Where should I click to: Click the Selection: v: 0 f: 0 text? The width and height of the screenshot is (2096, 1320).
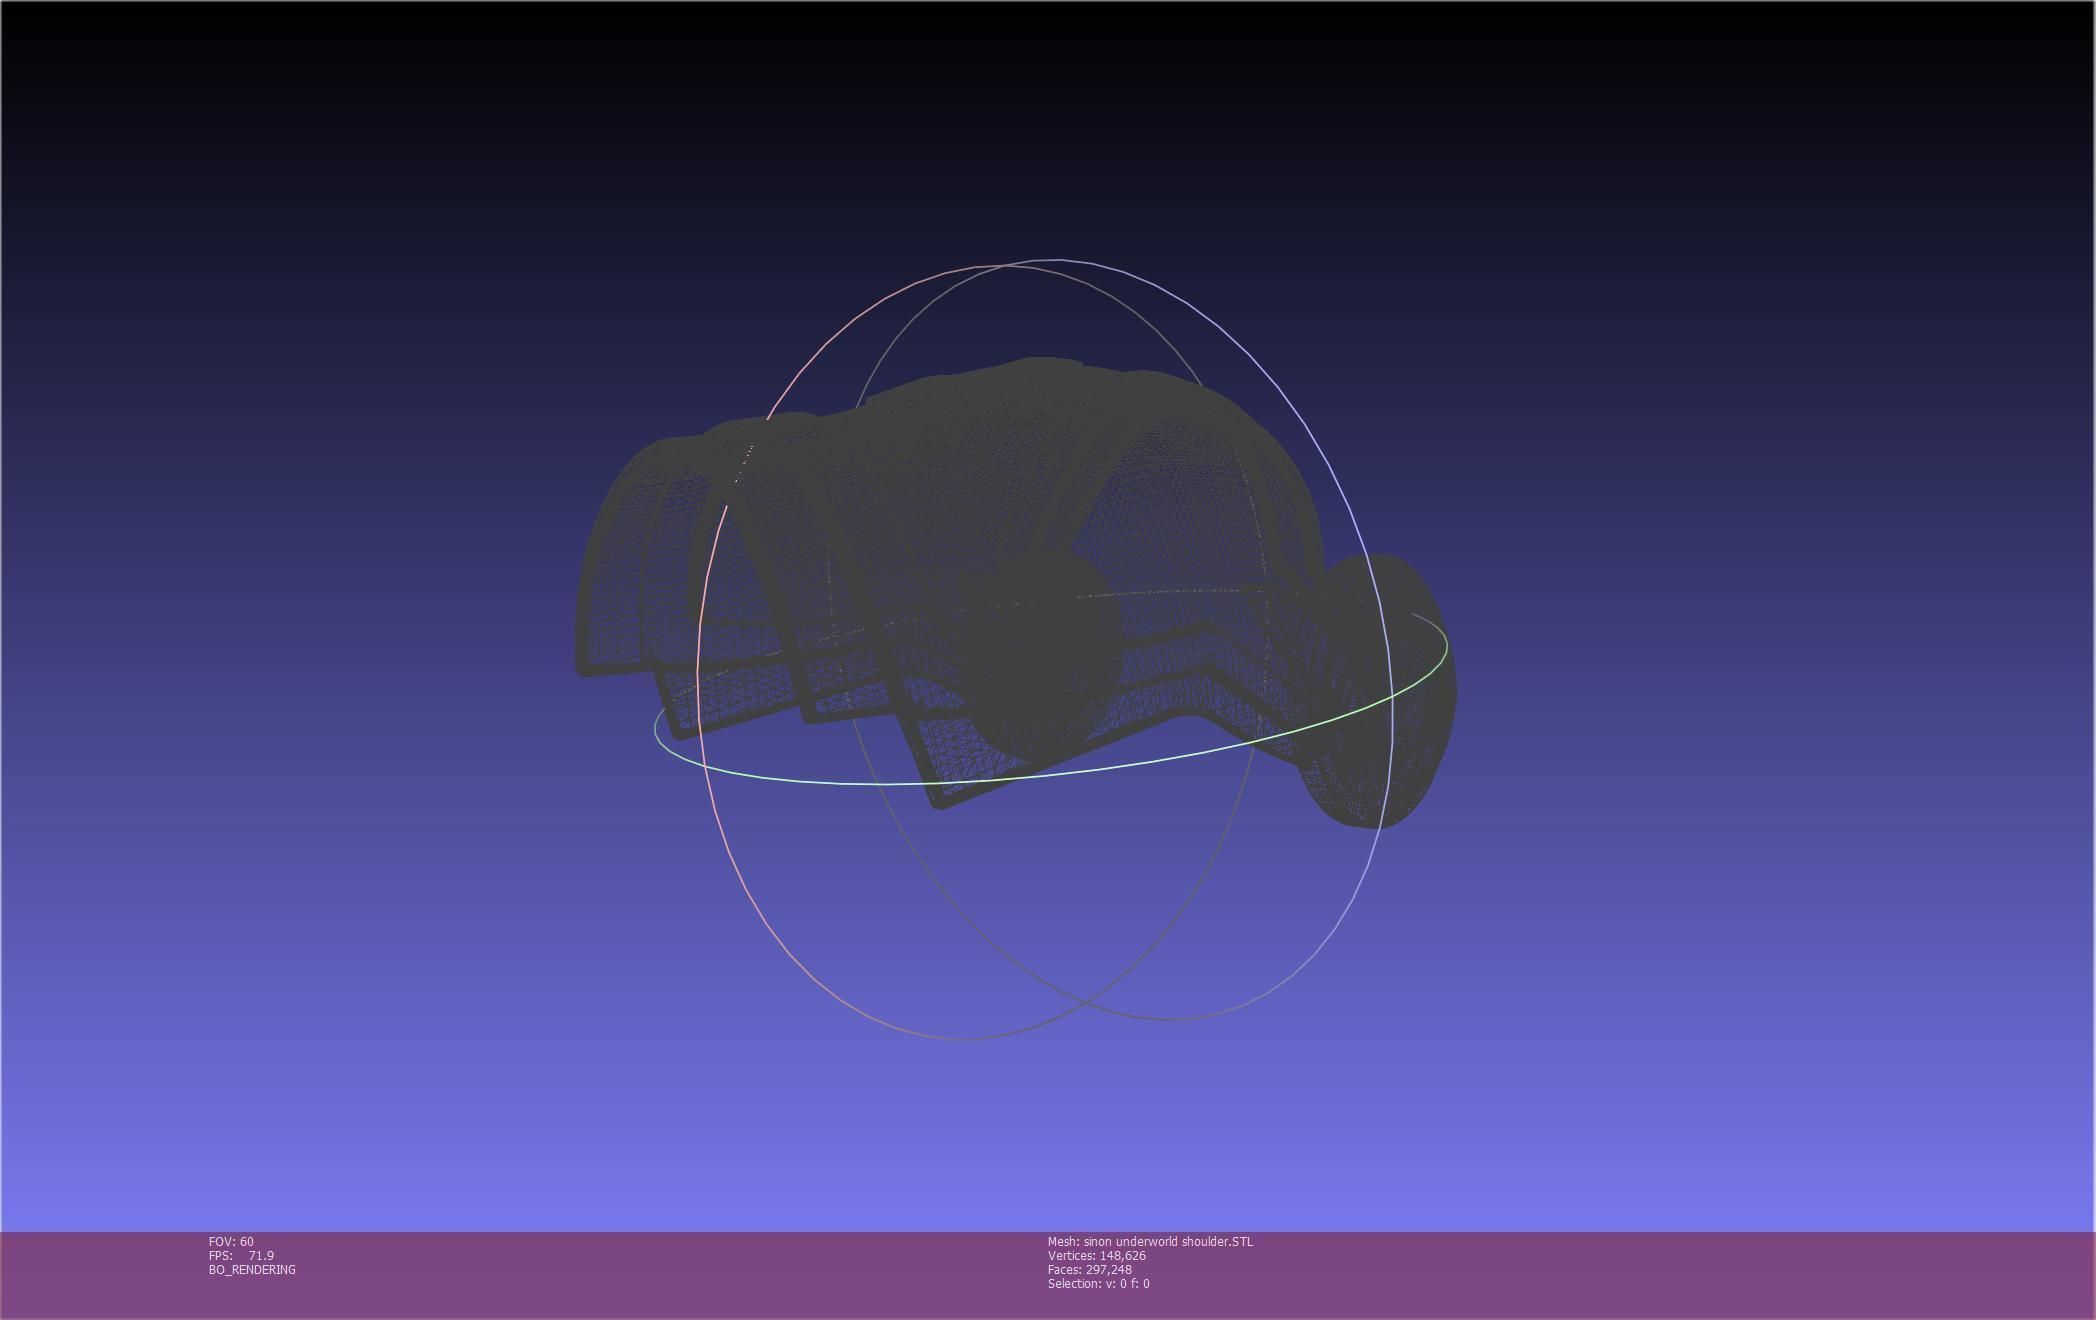(1098, 1284)
